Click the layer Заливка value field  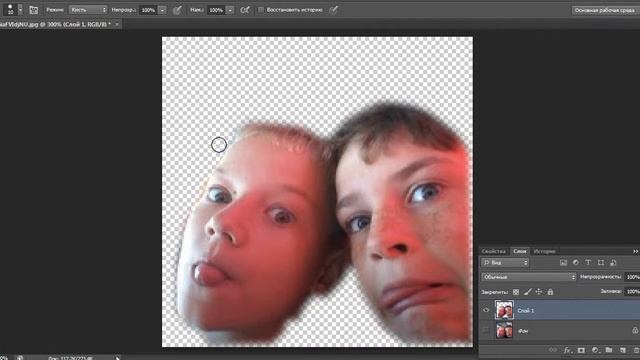[632, 291]
